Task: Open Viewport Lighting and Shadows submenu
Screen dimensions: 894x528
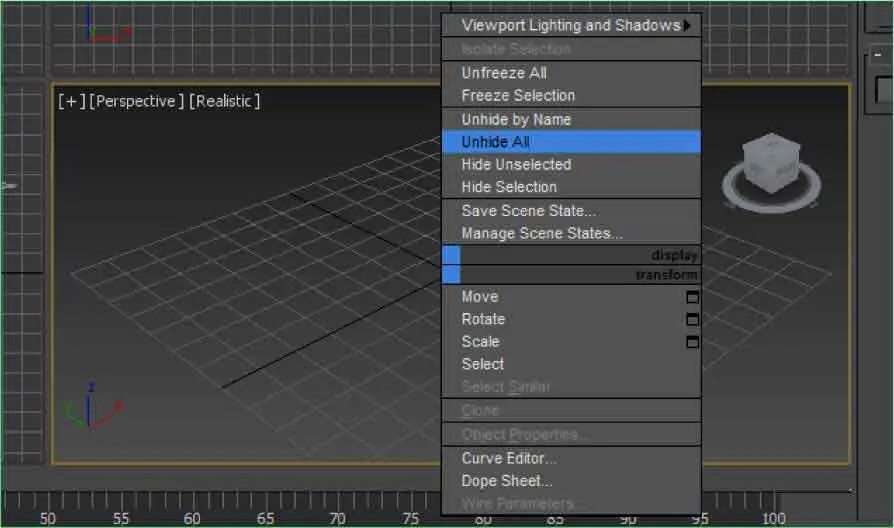Action: coord(571,25)
